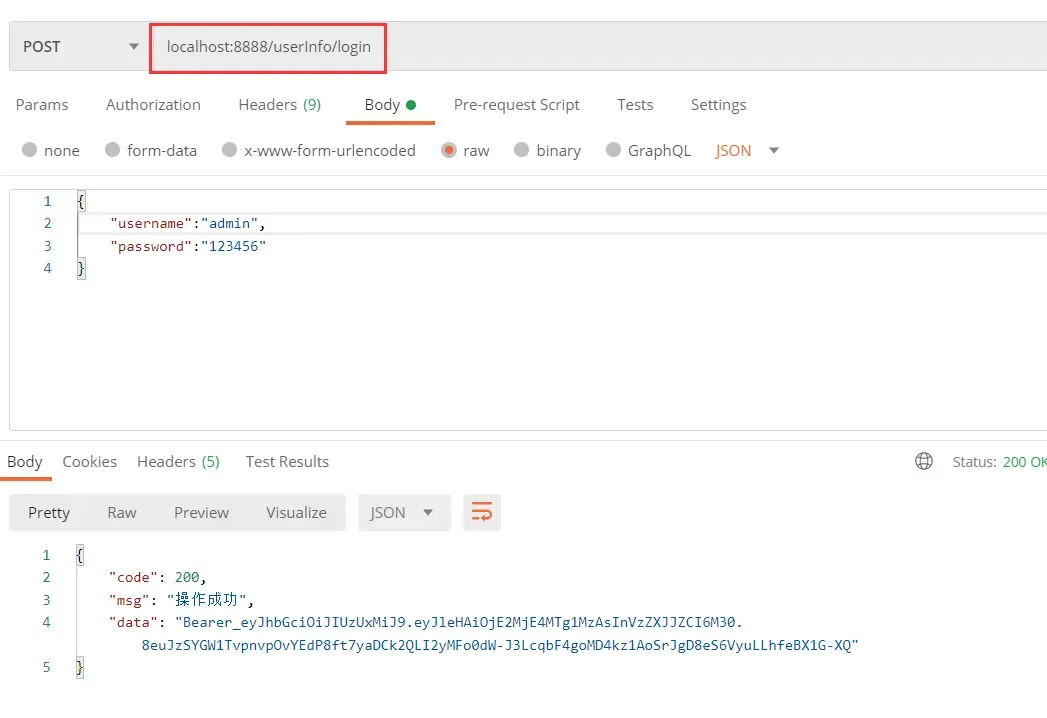Image resolution: width=1047 pixels, height=718 pixels.
Task: Choose x-www-form-urlencoded body type
Action: click(319, 150)
